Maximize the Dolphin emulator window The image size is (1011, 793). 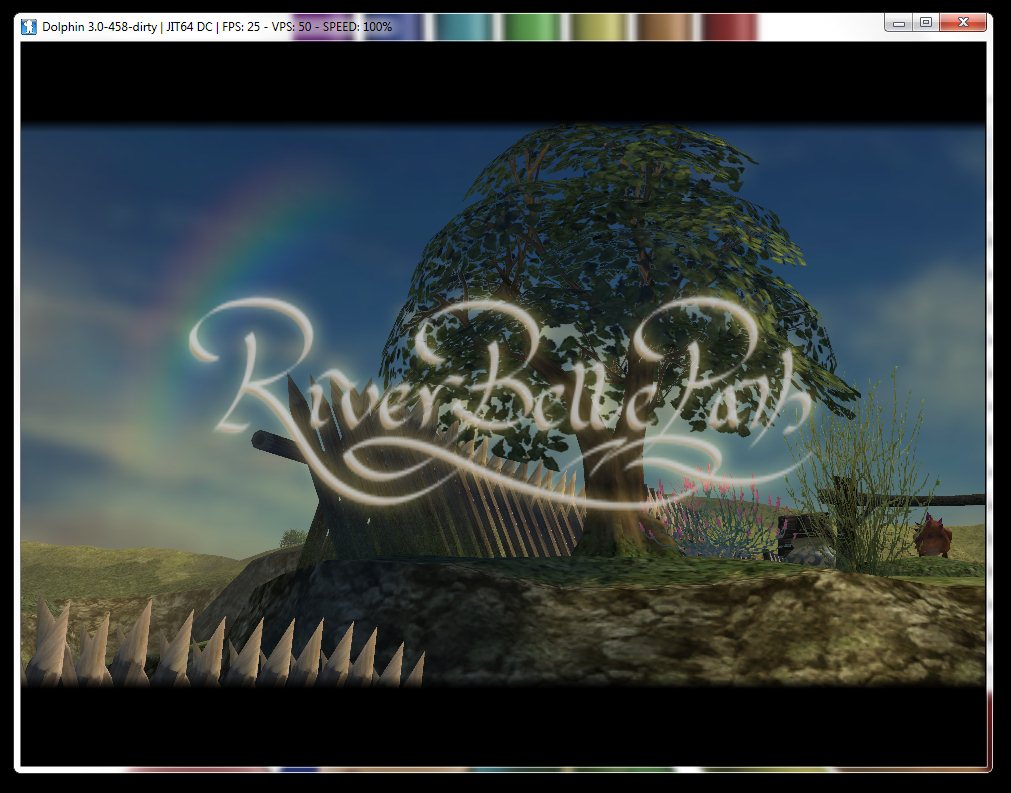(x=925, y=22)
